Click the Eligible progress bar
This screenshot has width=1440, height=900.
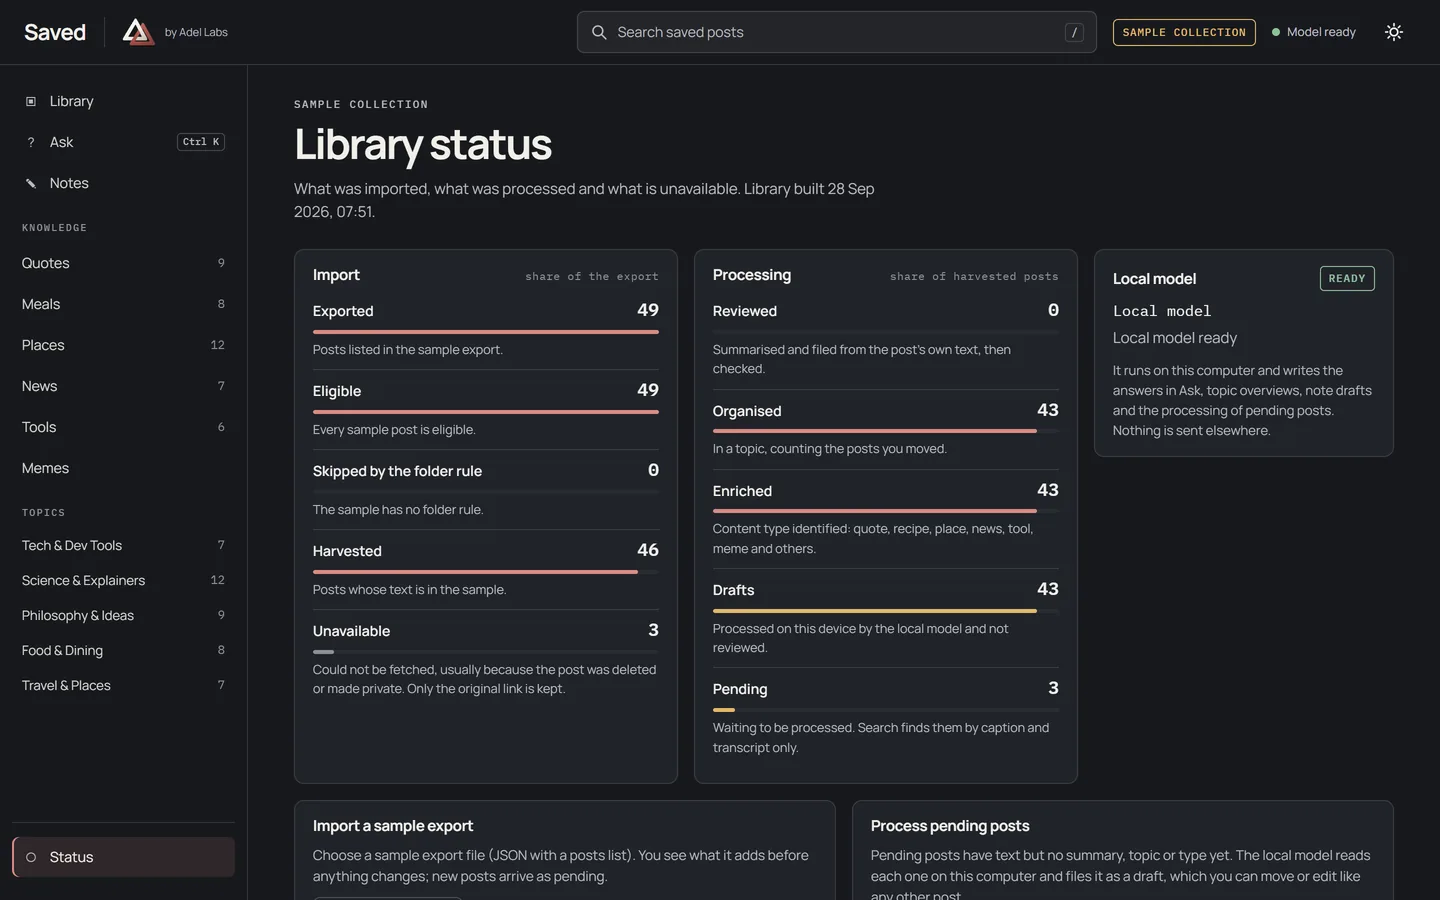point(485,412)
